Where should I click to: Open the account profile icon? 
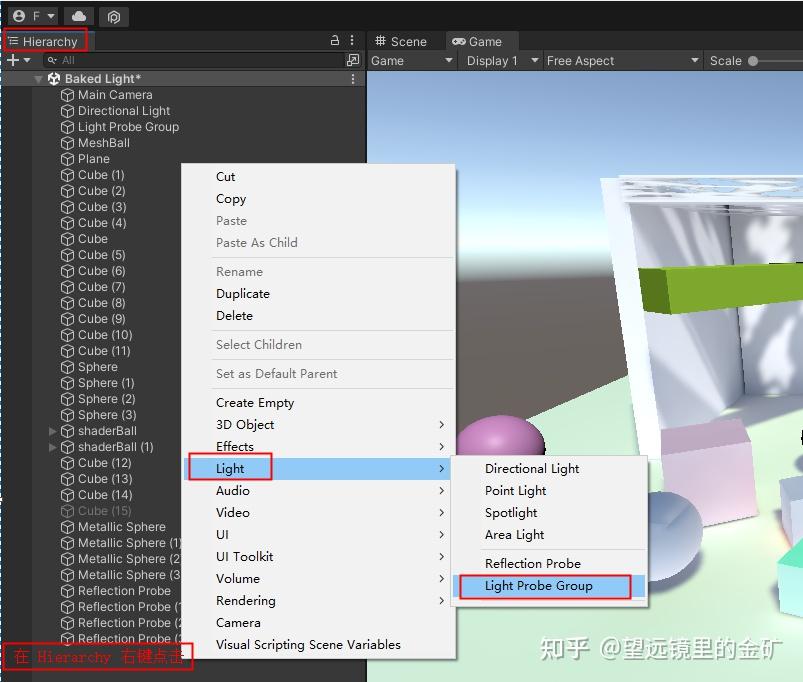click(19, 16)
